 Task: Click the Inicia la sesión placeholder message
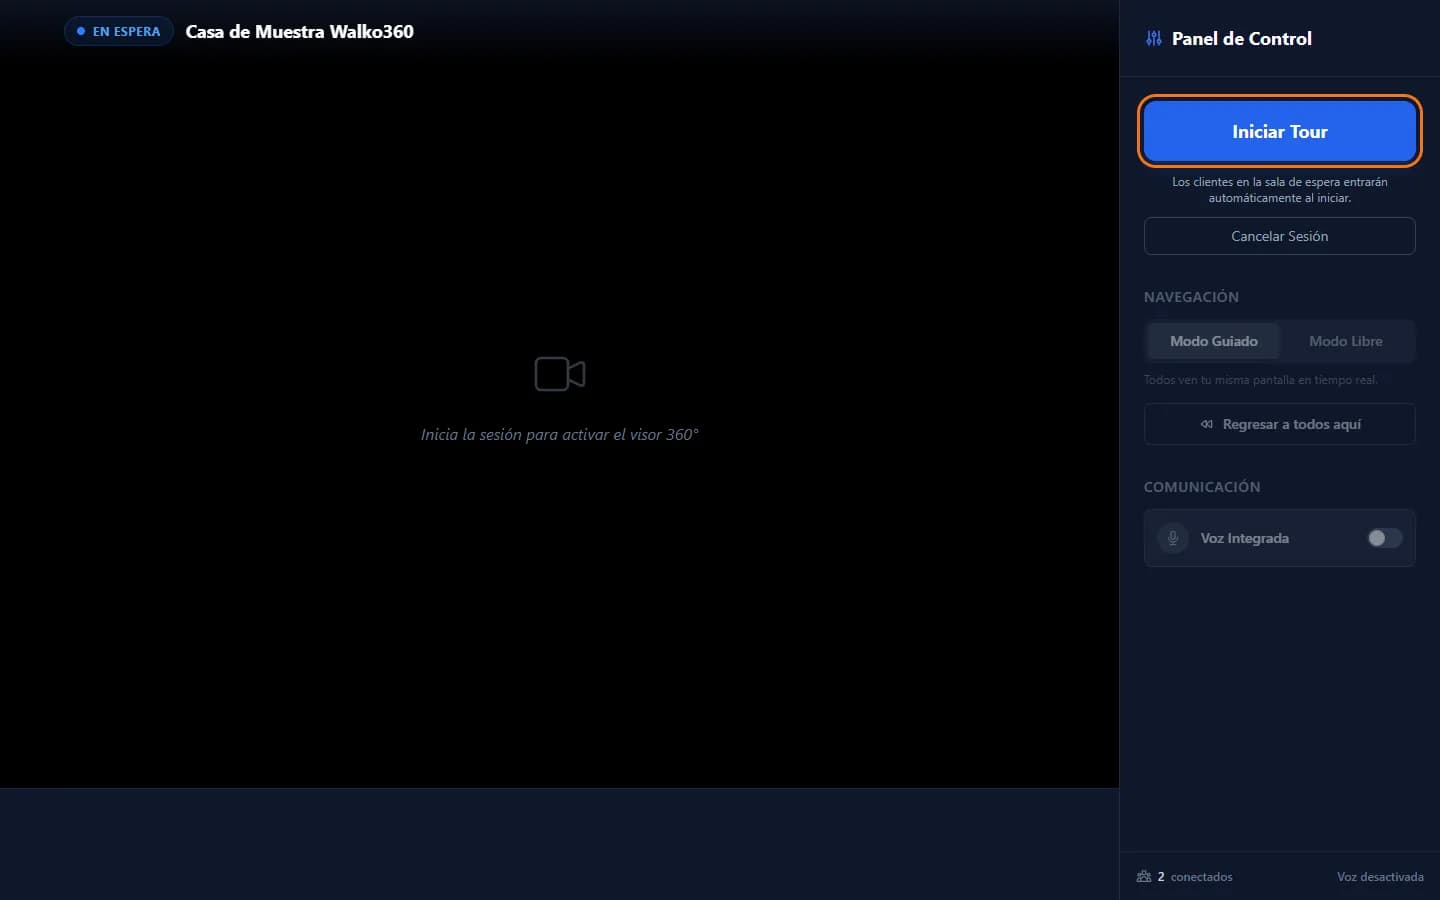(x=560, y=434)
